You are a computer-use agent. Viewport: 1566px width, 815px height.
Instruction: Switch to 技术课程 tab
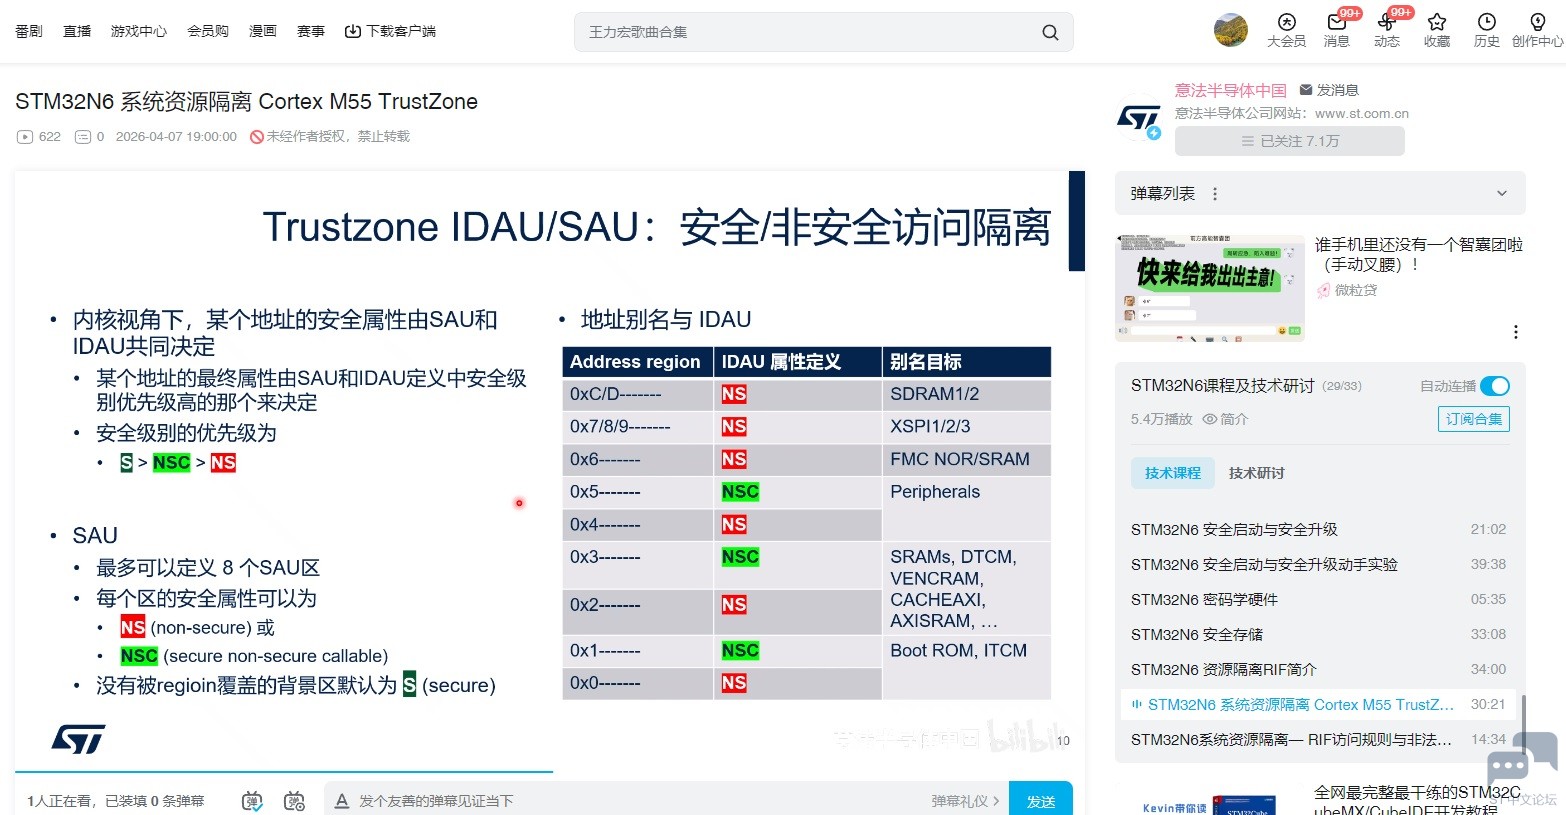(x=1173, y=473)
